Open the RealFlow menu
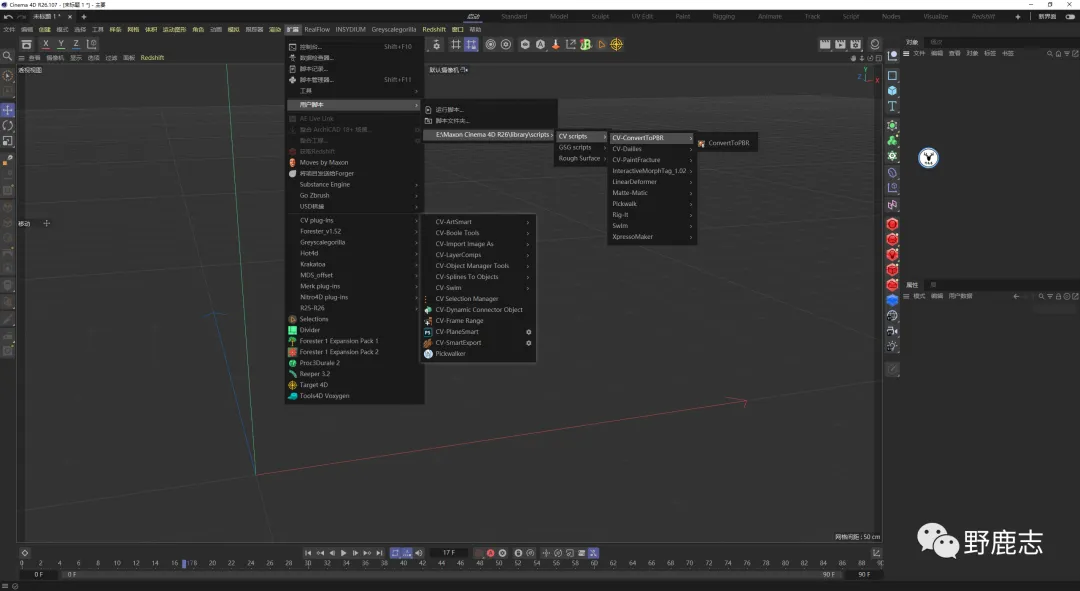The width and height of the screenshot is (1080, 591). [x=317, y=30]
